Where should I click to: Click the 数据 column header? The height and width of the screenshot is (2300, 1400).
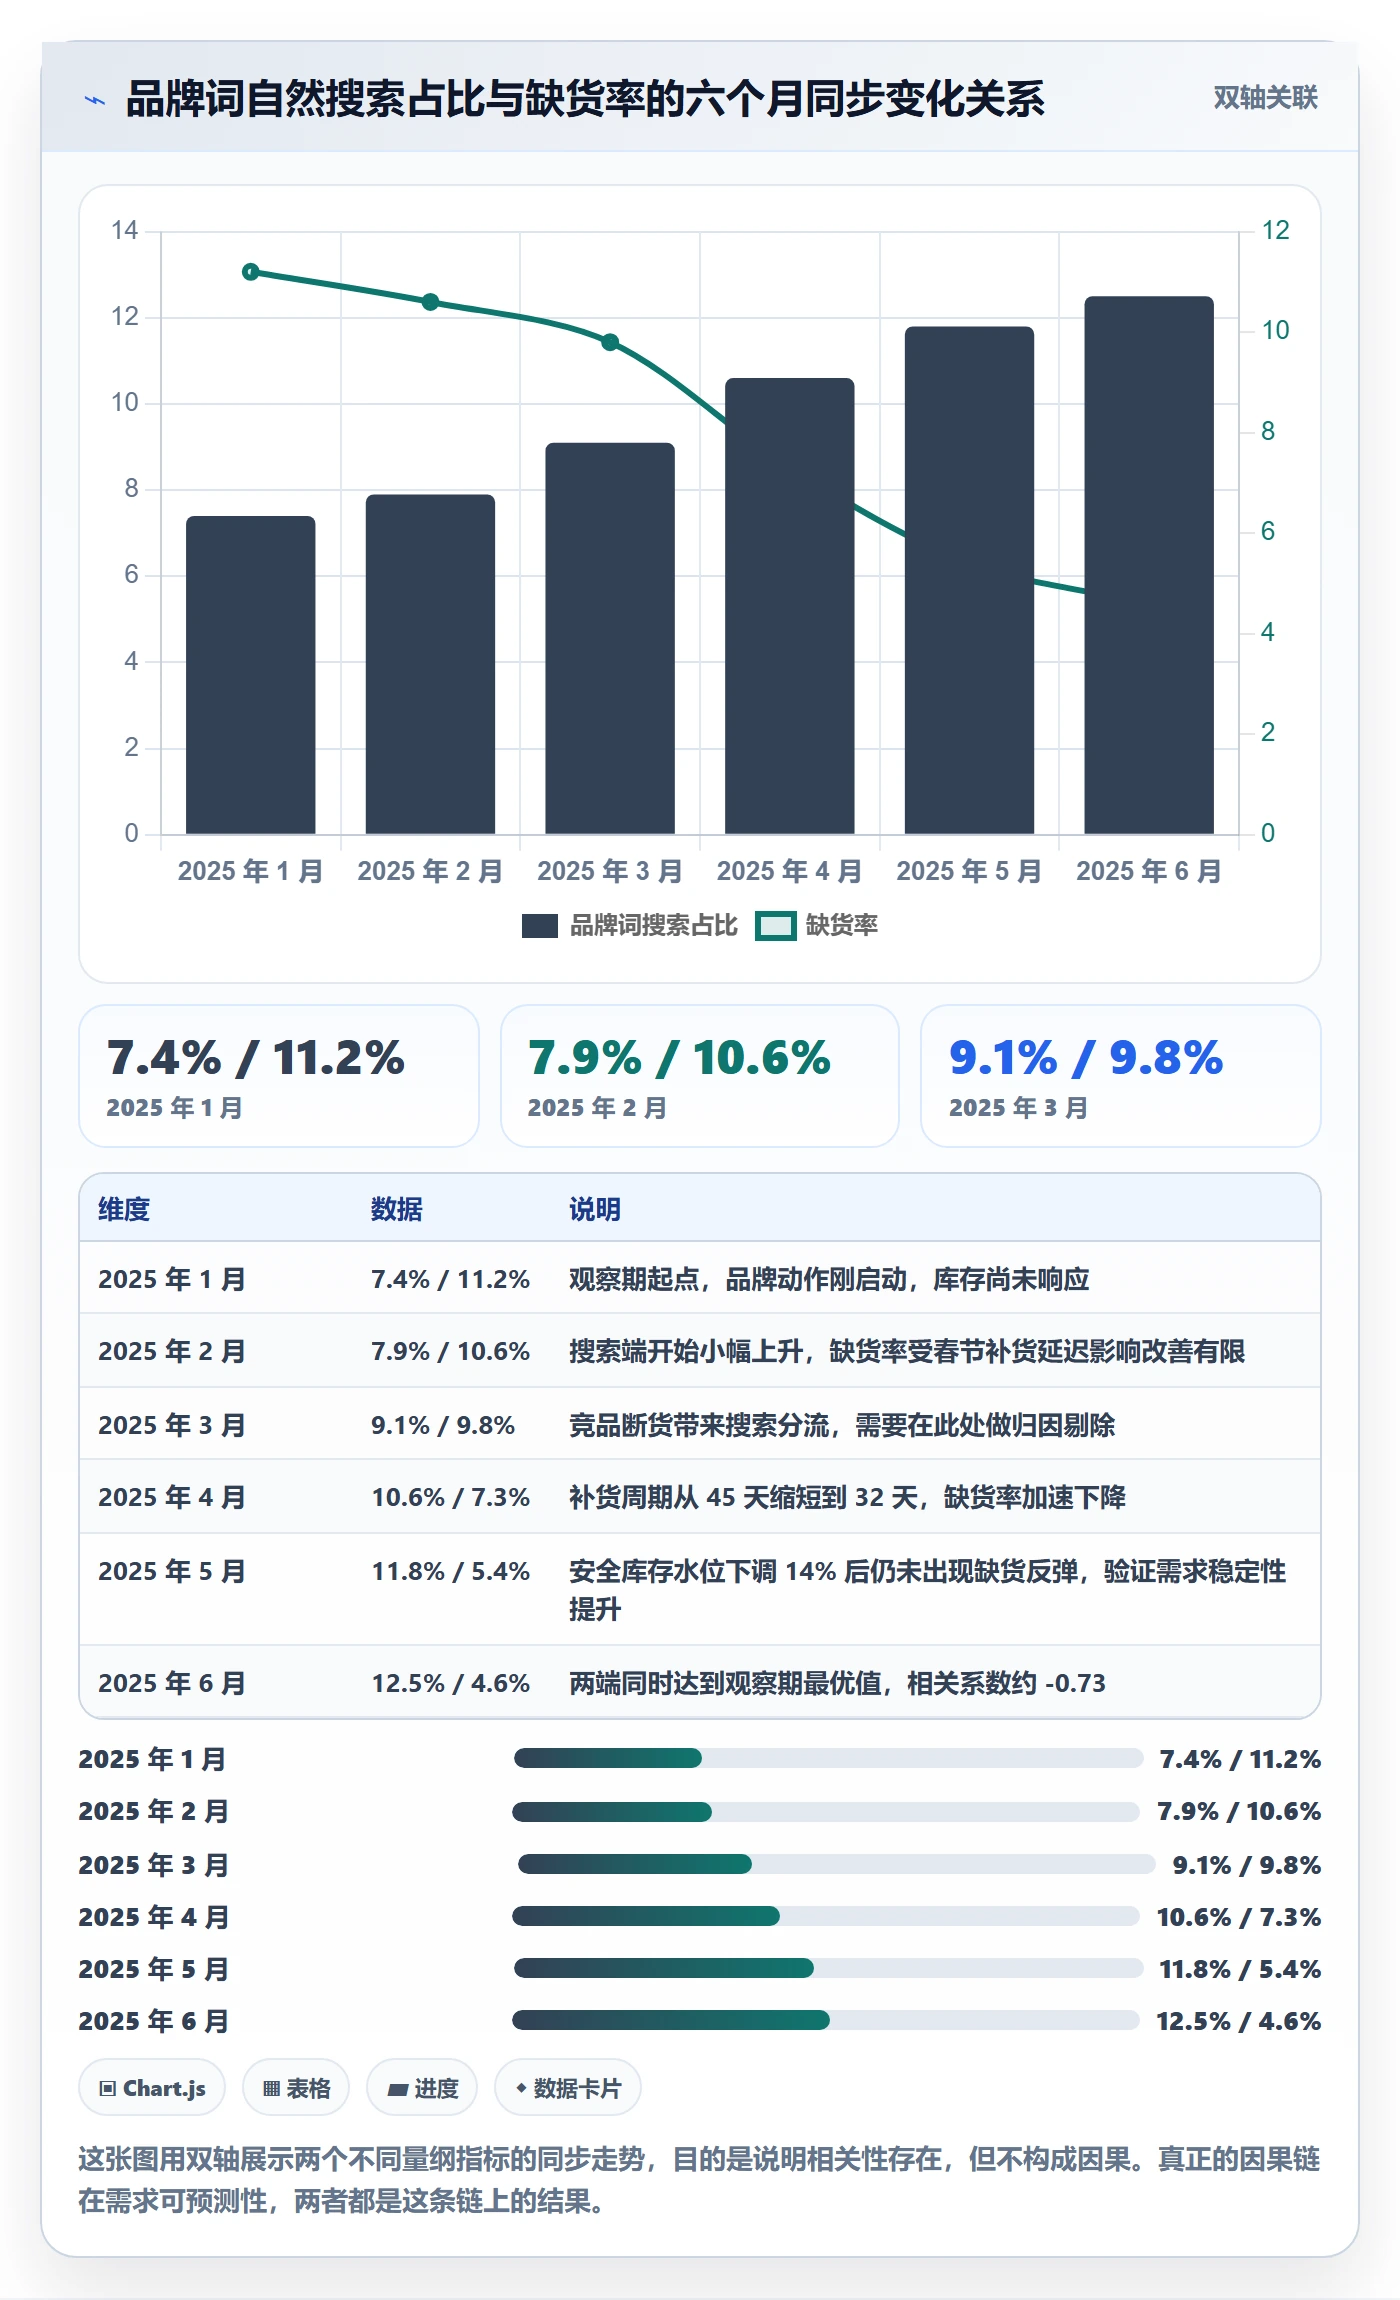coord(397,1209)
